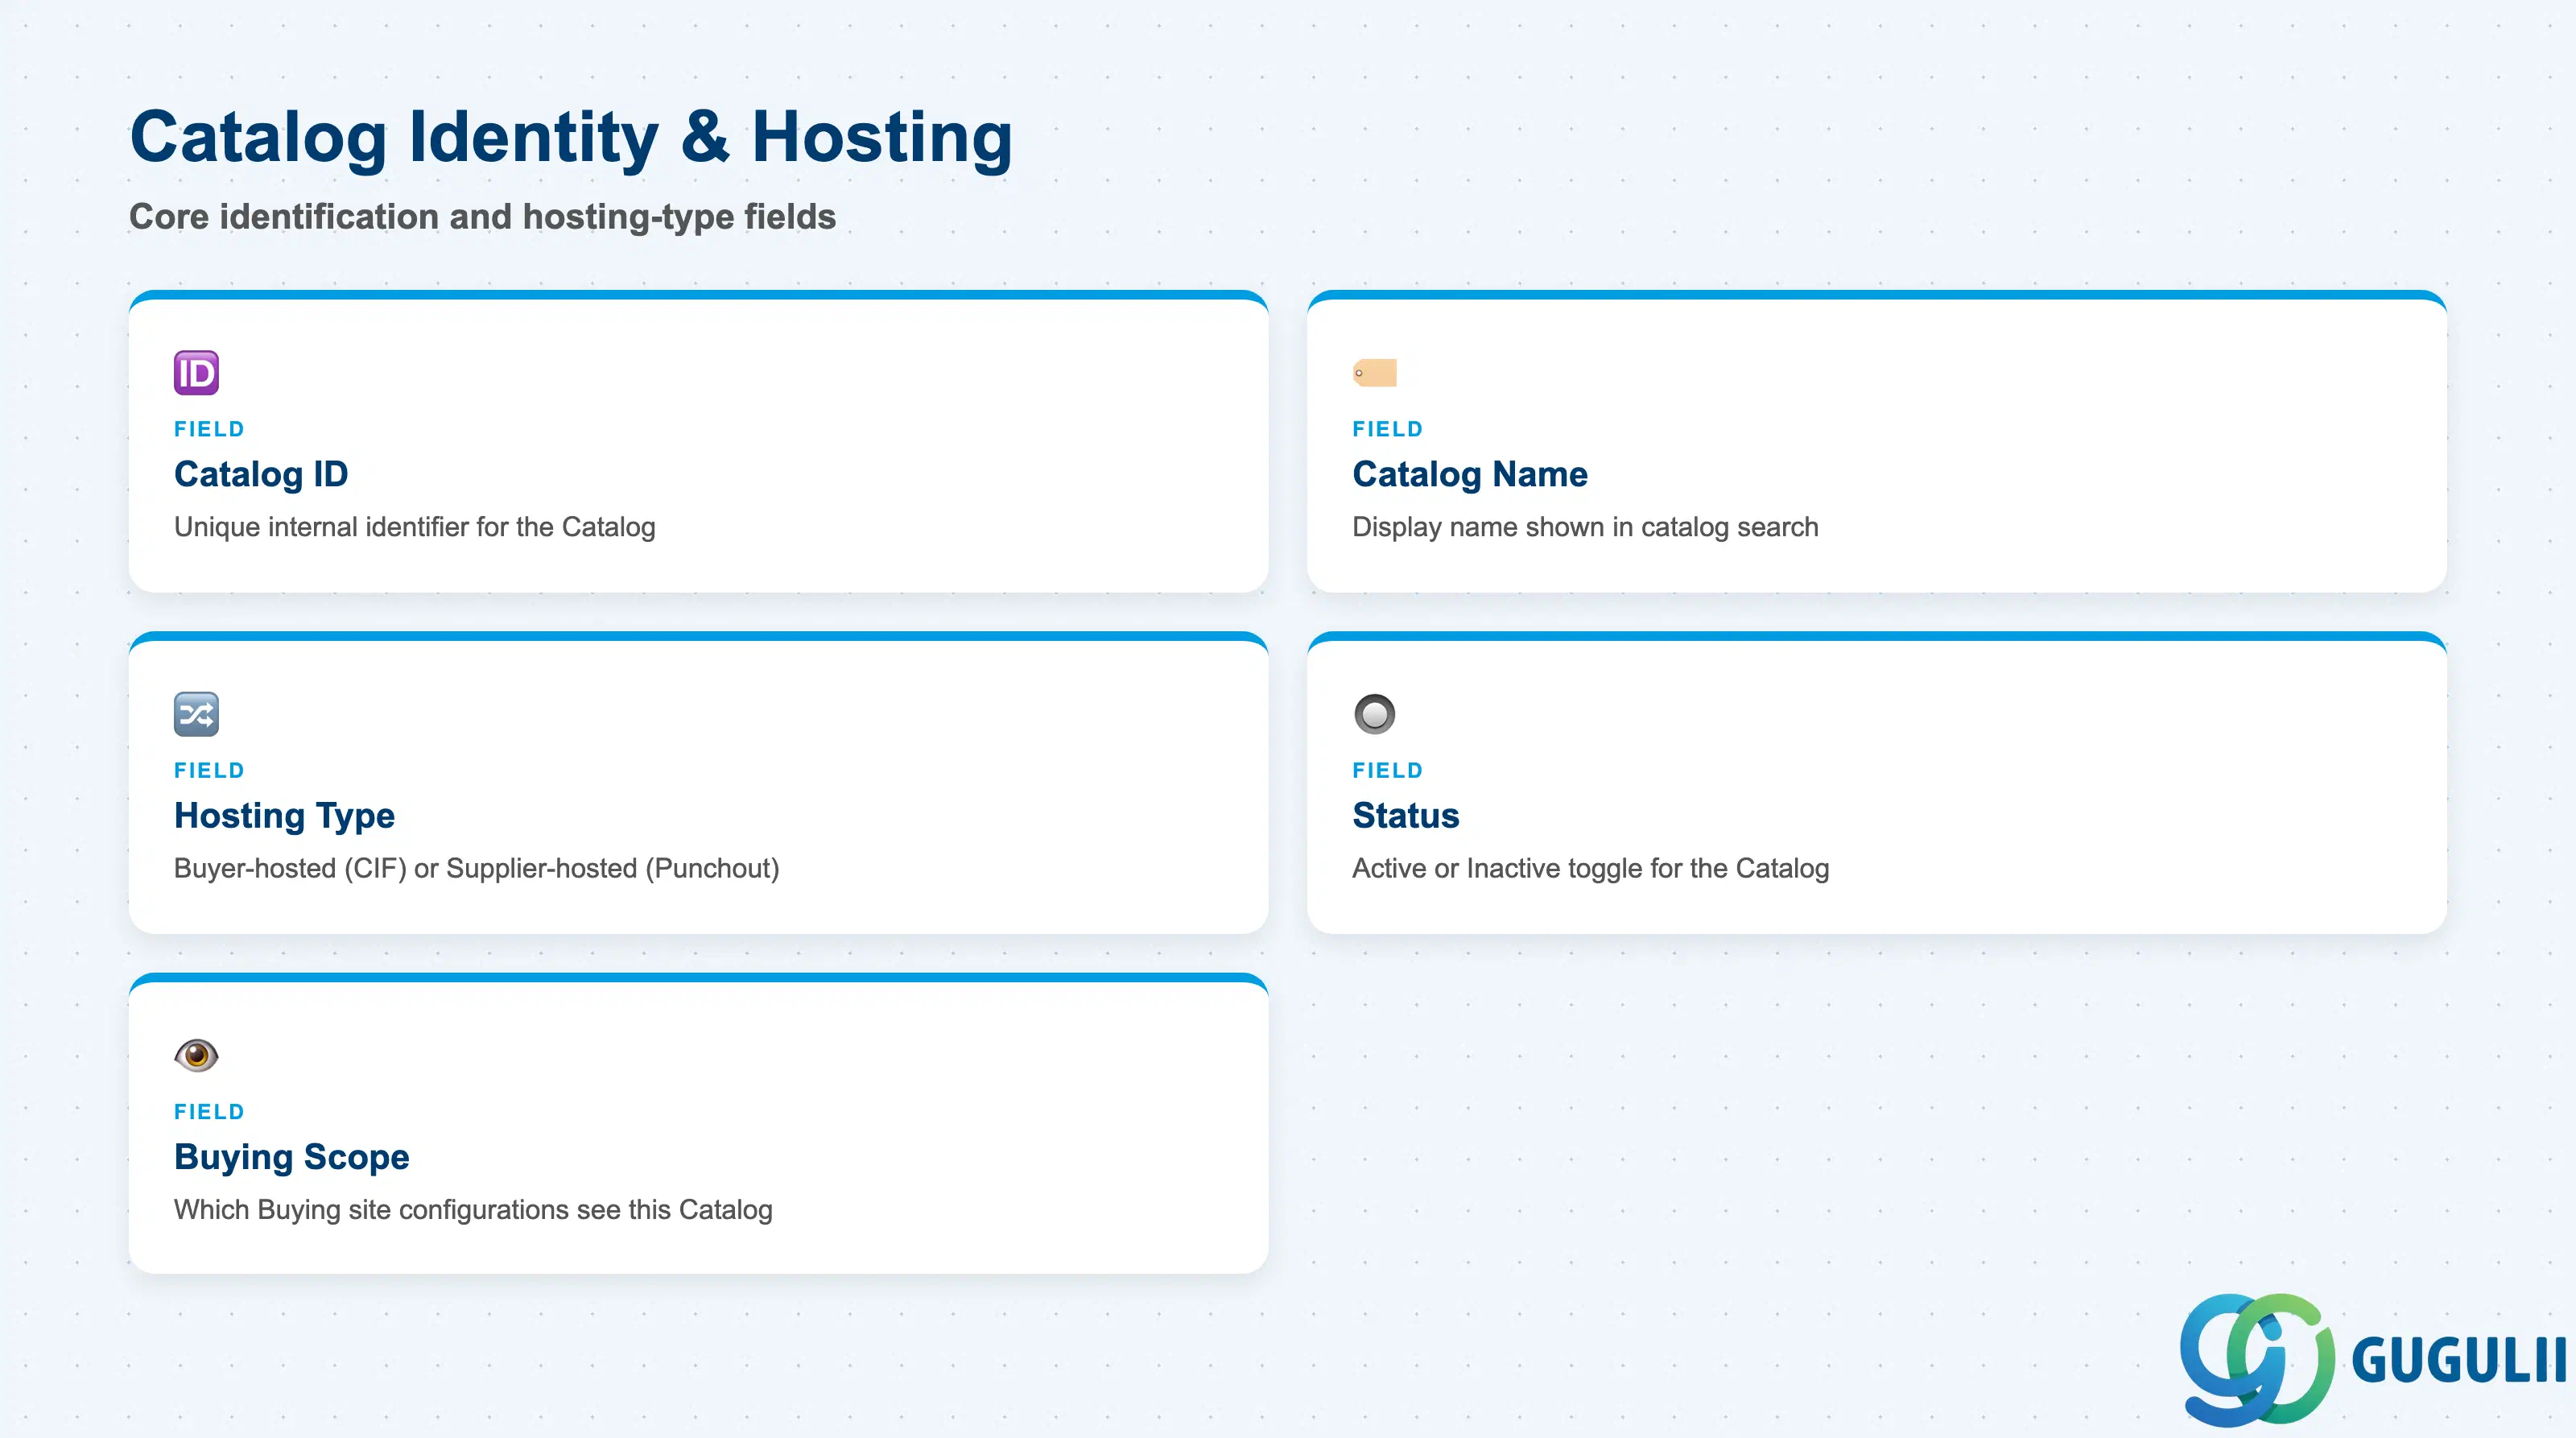
Task: Select the Hosting Type heading
Action: tap(284, 816)
